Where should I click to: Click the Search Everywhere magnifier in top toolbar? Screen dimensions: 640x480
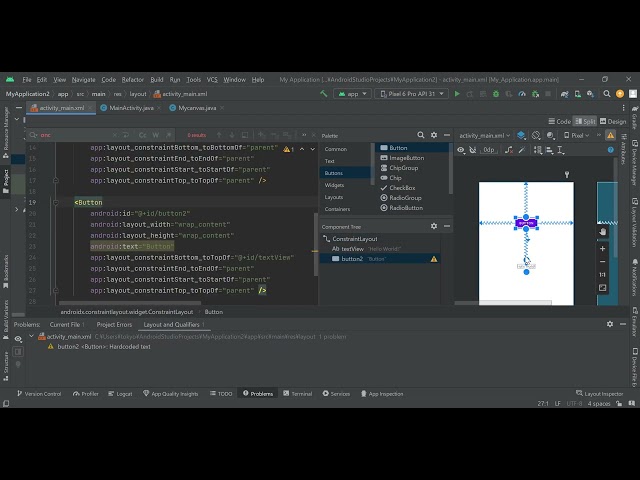pos(607,94)
